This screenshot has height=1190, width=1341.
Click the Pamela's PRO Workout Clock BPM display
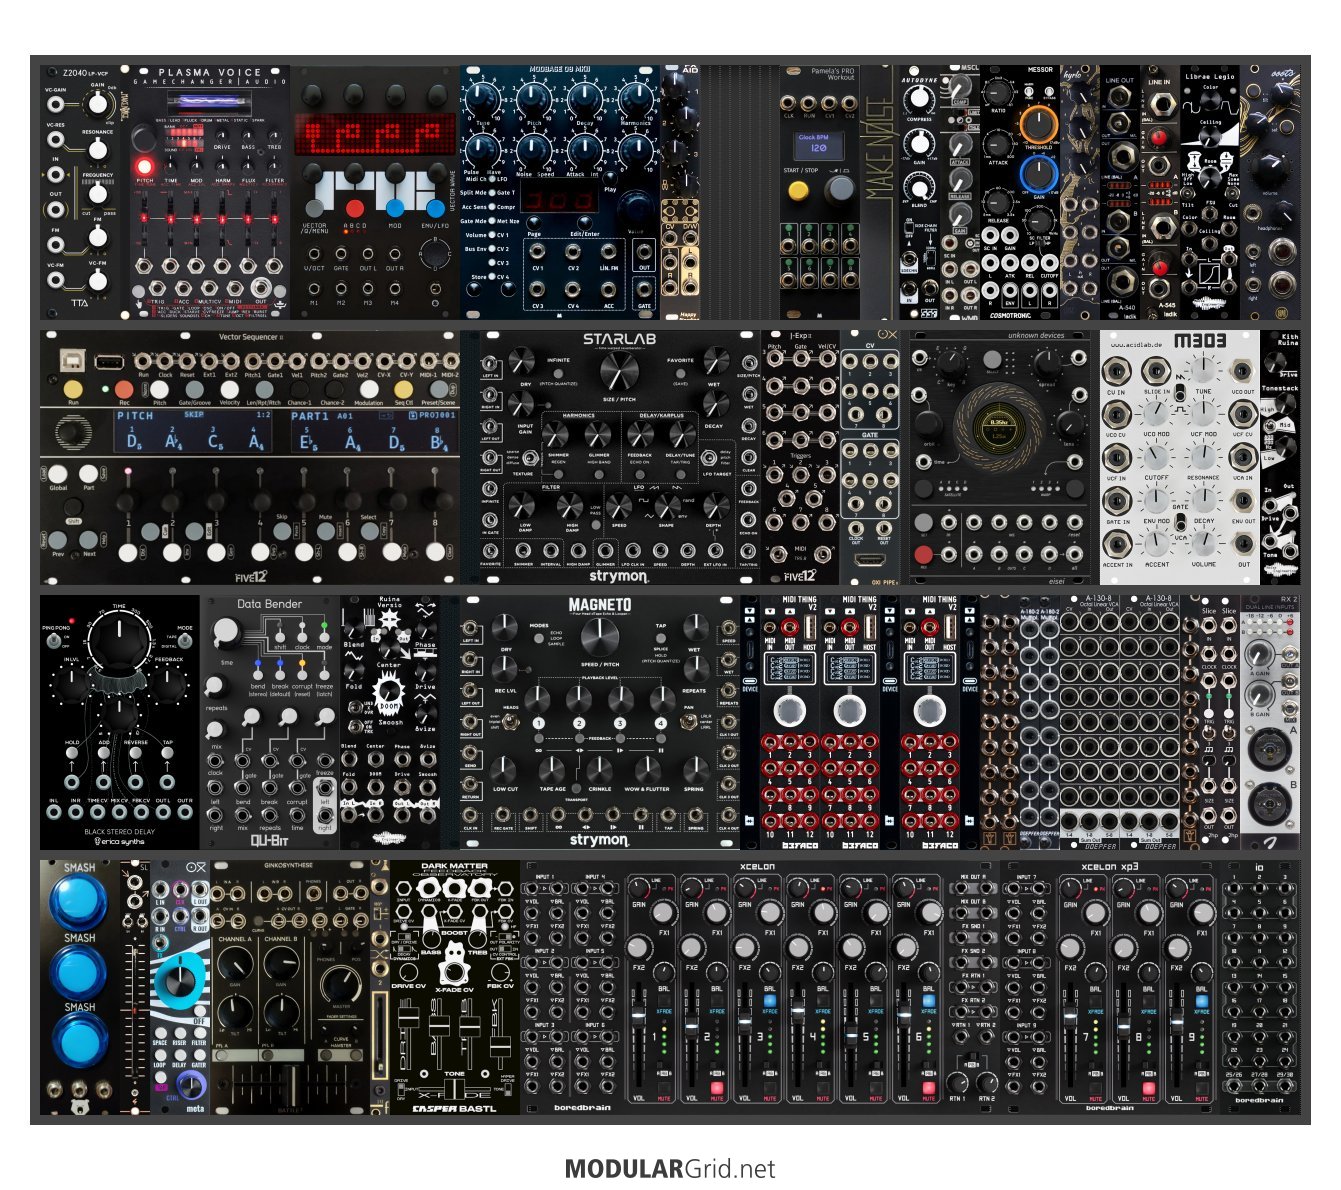[x=818, y=144]
